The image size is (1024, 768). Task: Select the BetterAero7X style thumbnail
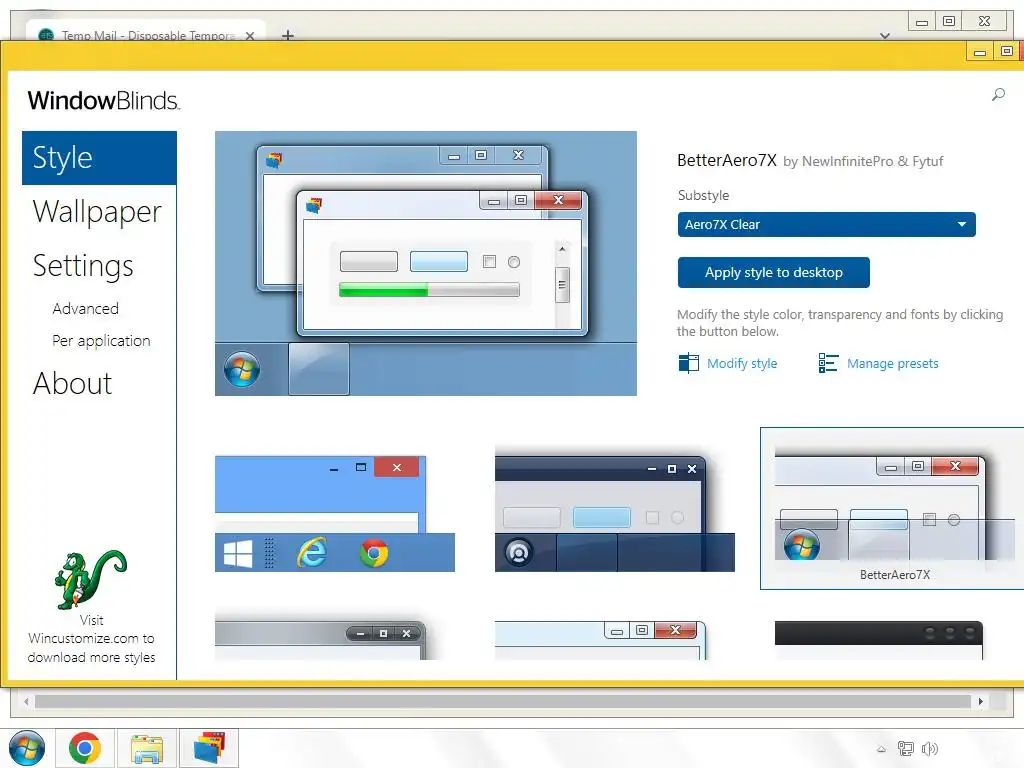[892, 509]
